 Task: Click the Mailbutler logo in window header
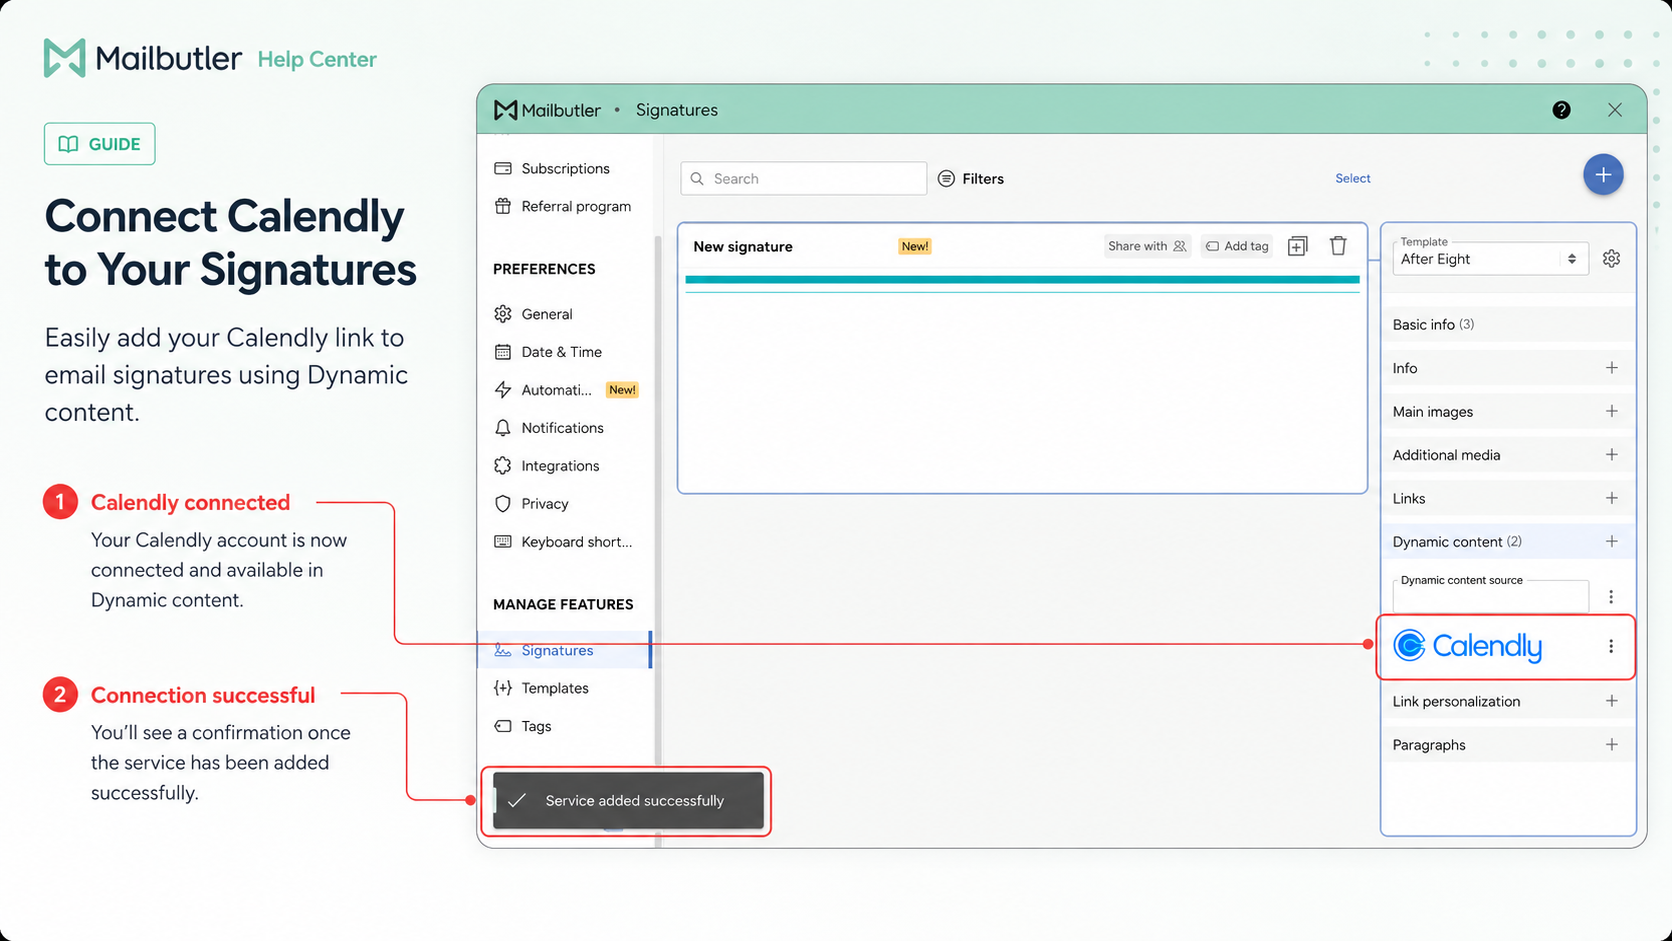click(x=547, y=110)
